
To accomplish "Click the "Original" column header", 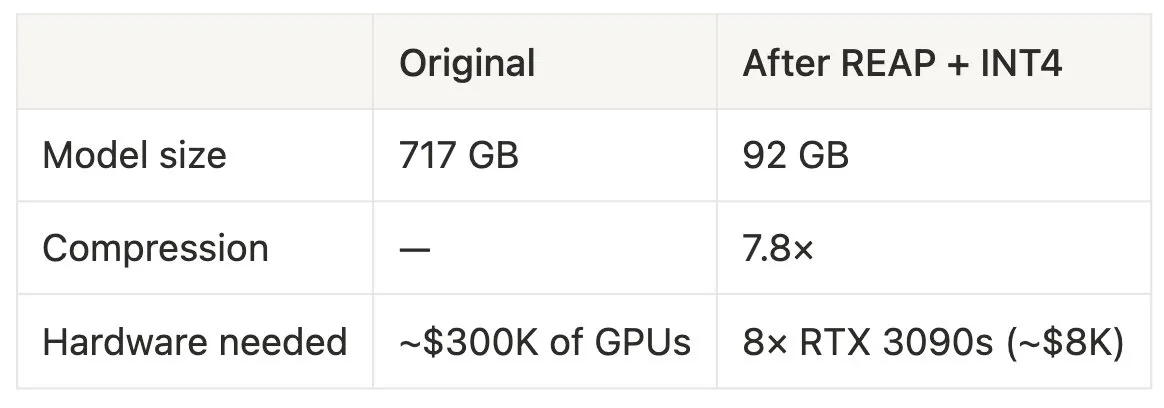I will click(467, 63).
